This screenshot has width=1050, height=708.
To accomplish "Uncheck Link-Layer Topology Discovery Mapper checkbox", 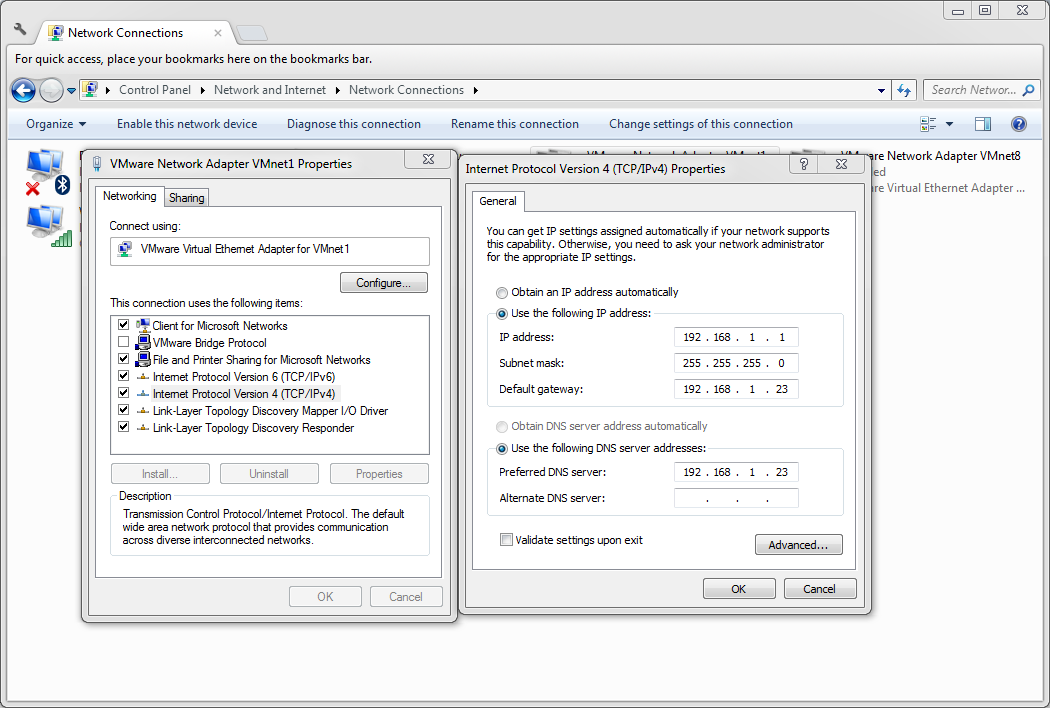I will (x=123, y=410).
